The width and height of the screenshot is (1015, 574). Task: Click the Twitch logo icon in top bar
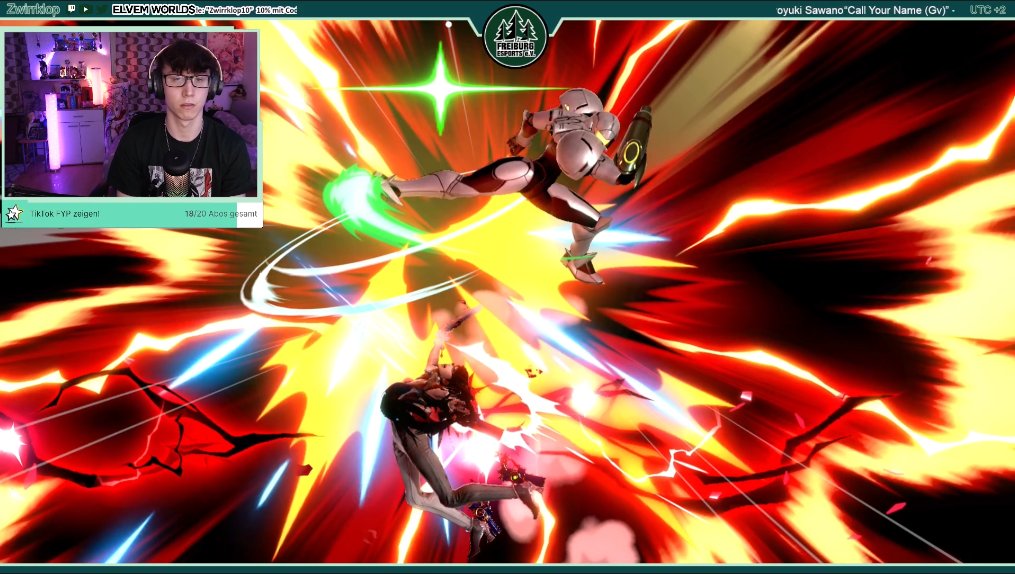coord(72,9)
